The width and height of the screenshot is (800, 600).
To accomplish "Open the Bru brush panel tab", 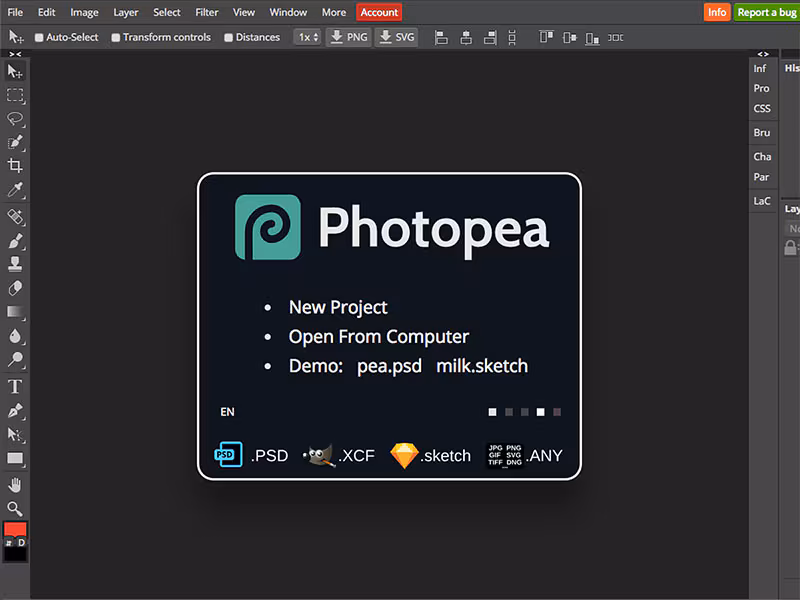I will (x=762, y=133).
